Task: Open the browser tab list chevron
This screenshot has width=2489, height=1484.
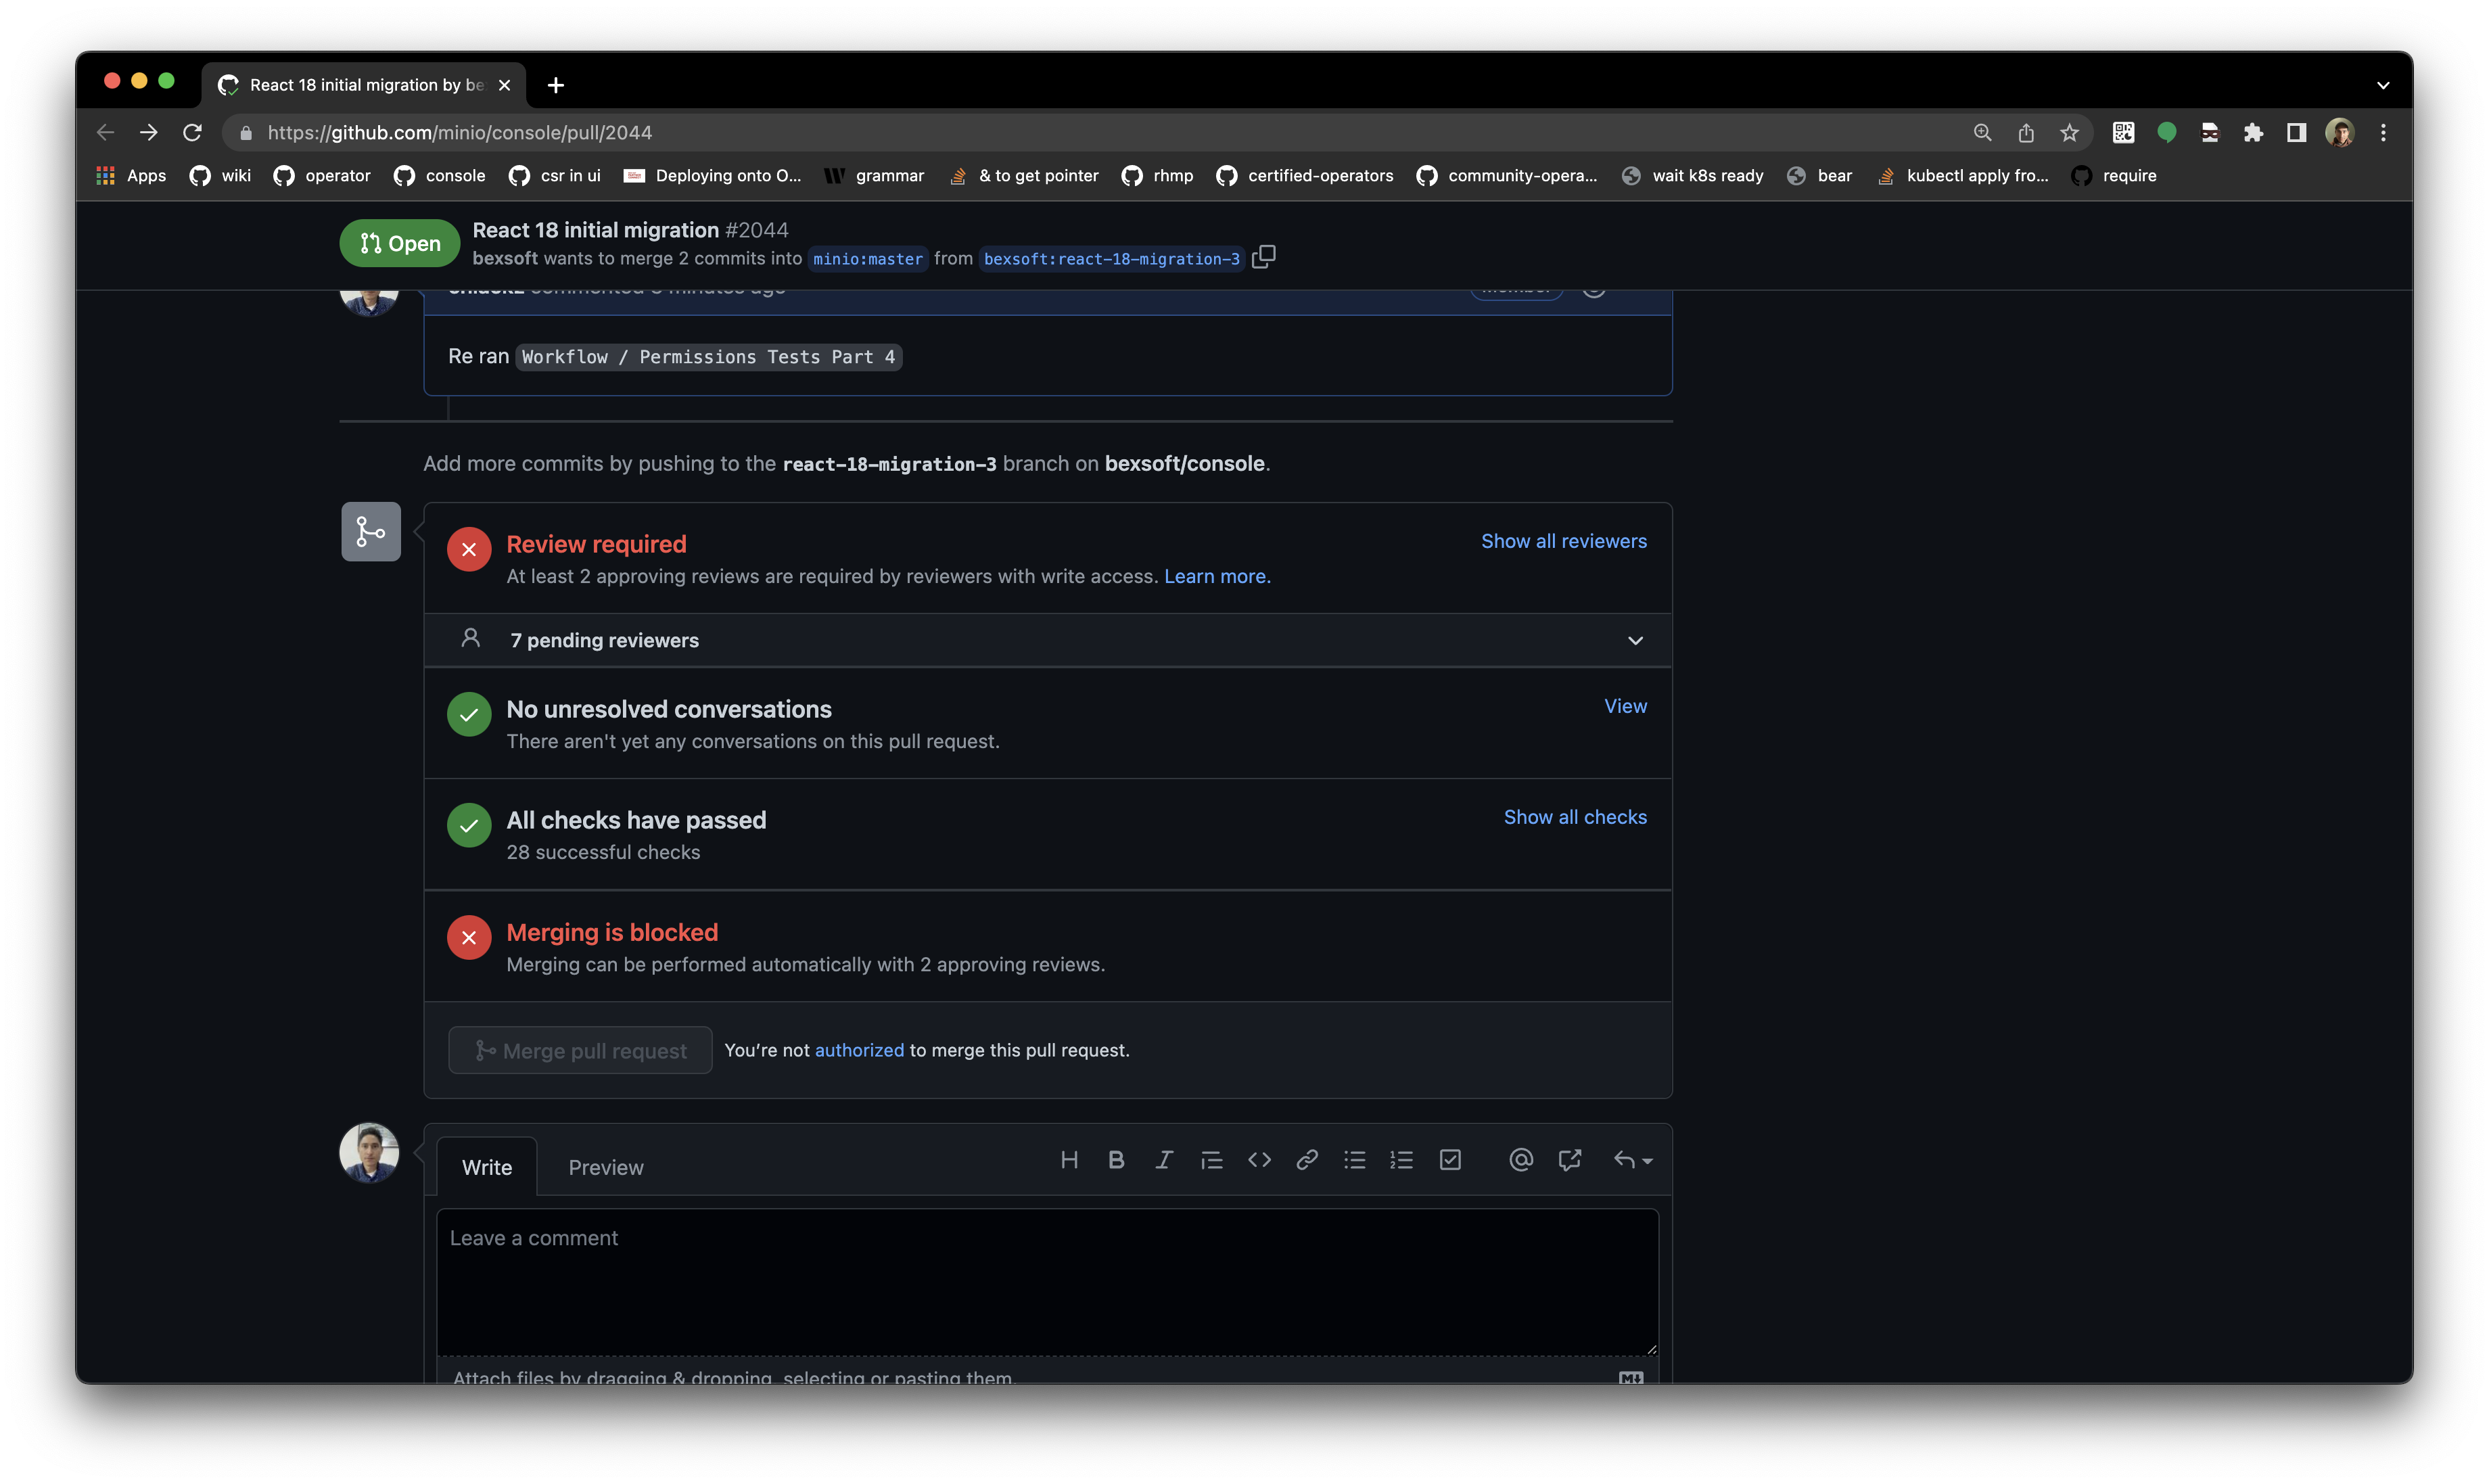Action: [2383, 86]
